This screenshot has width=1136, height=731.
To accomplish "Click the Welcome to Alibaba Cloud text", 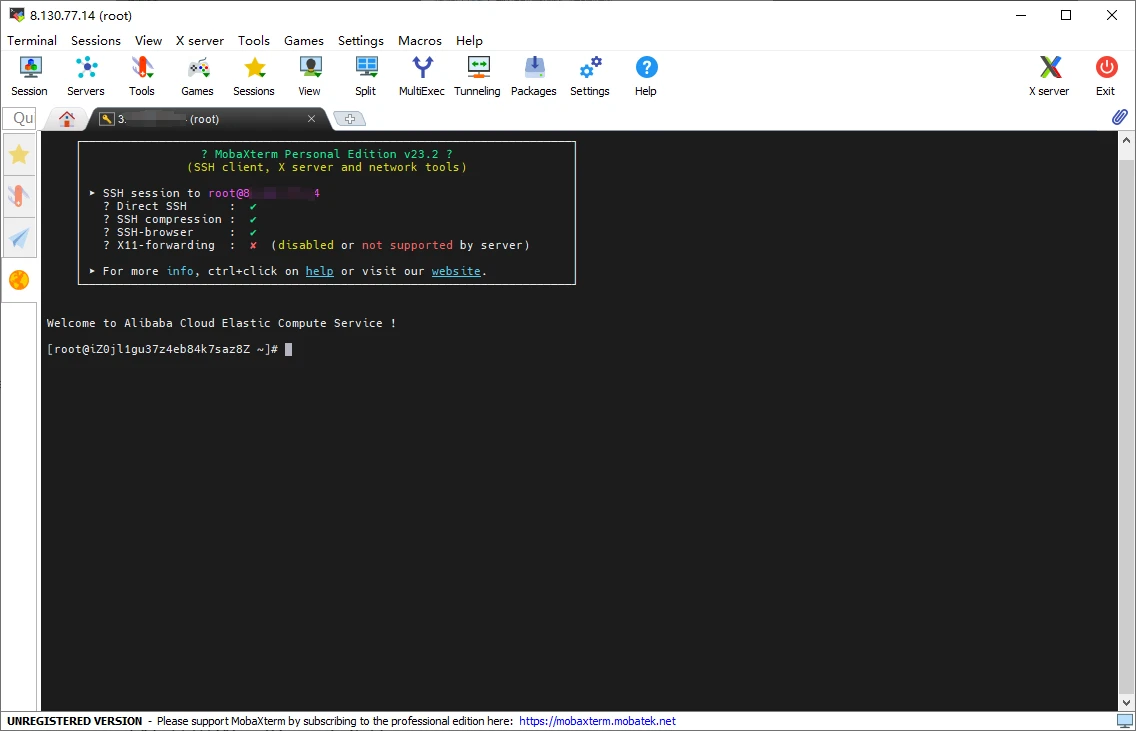I will click(222, 323).
